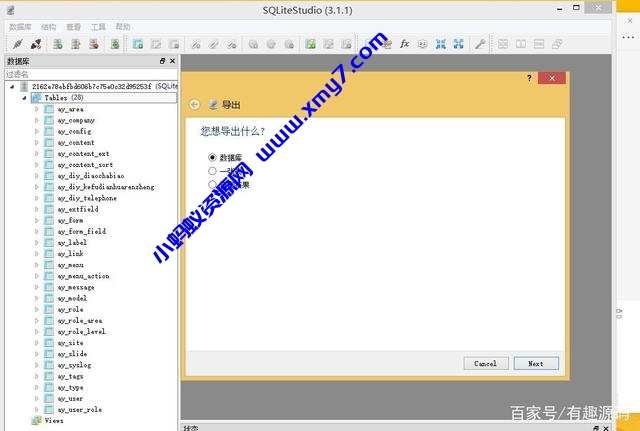Click the create view toolbar icon
The image size is (640, 431).
click(x=311, y=44)
